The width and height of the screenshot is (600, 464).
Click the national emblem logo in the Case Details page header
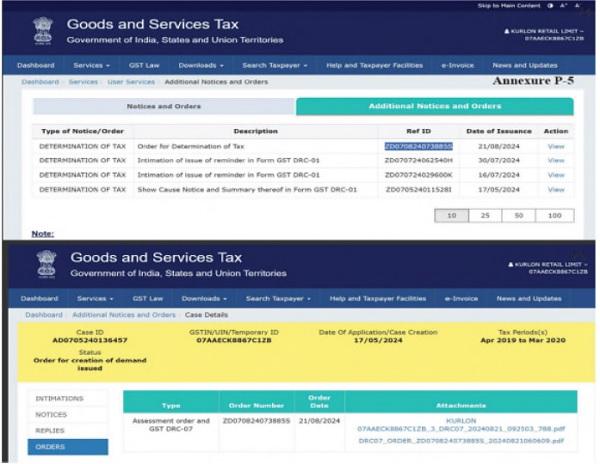(x=46, y=264)
